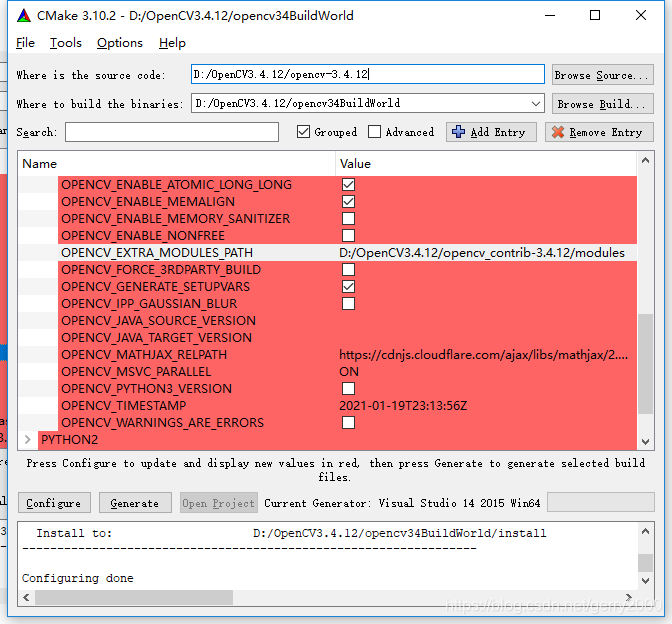The width and height of the screenshot is (672, 624).
Task: Click output log horizontal scrollbar thumb
Action: pos(134,597)
